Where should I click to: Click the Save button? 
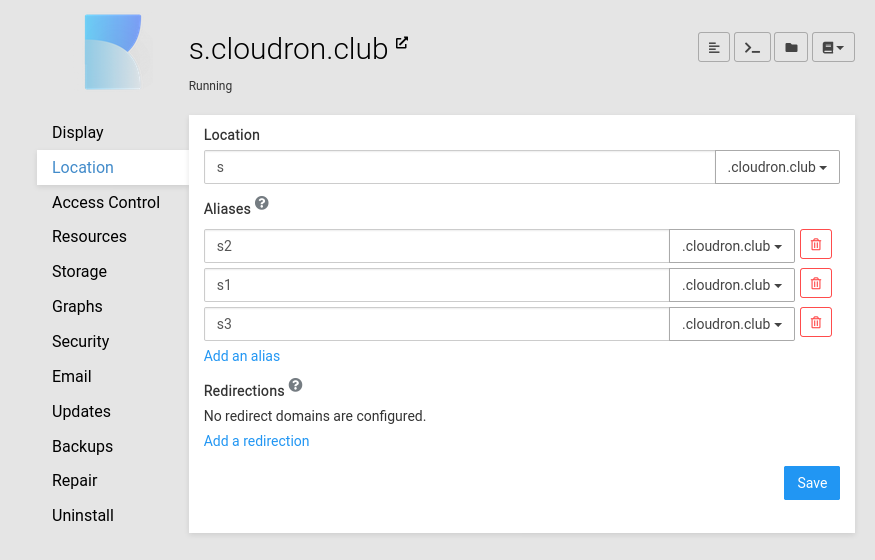811,483
